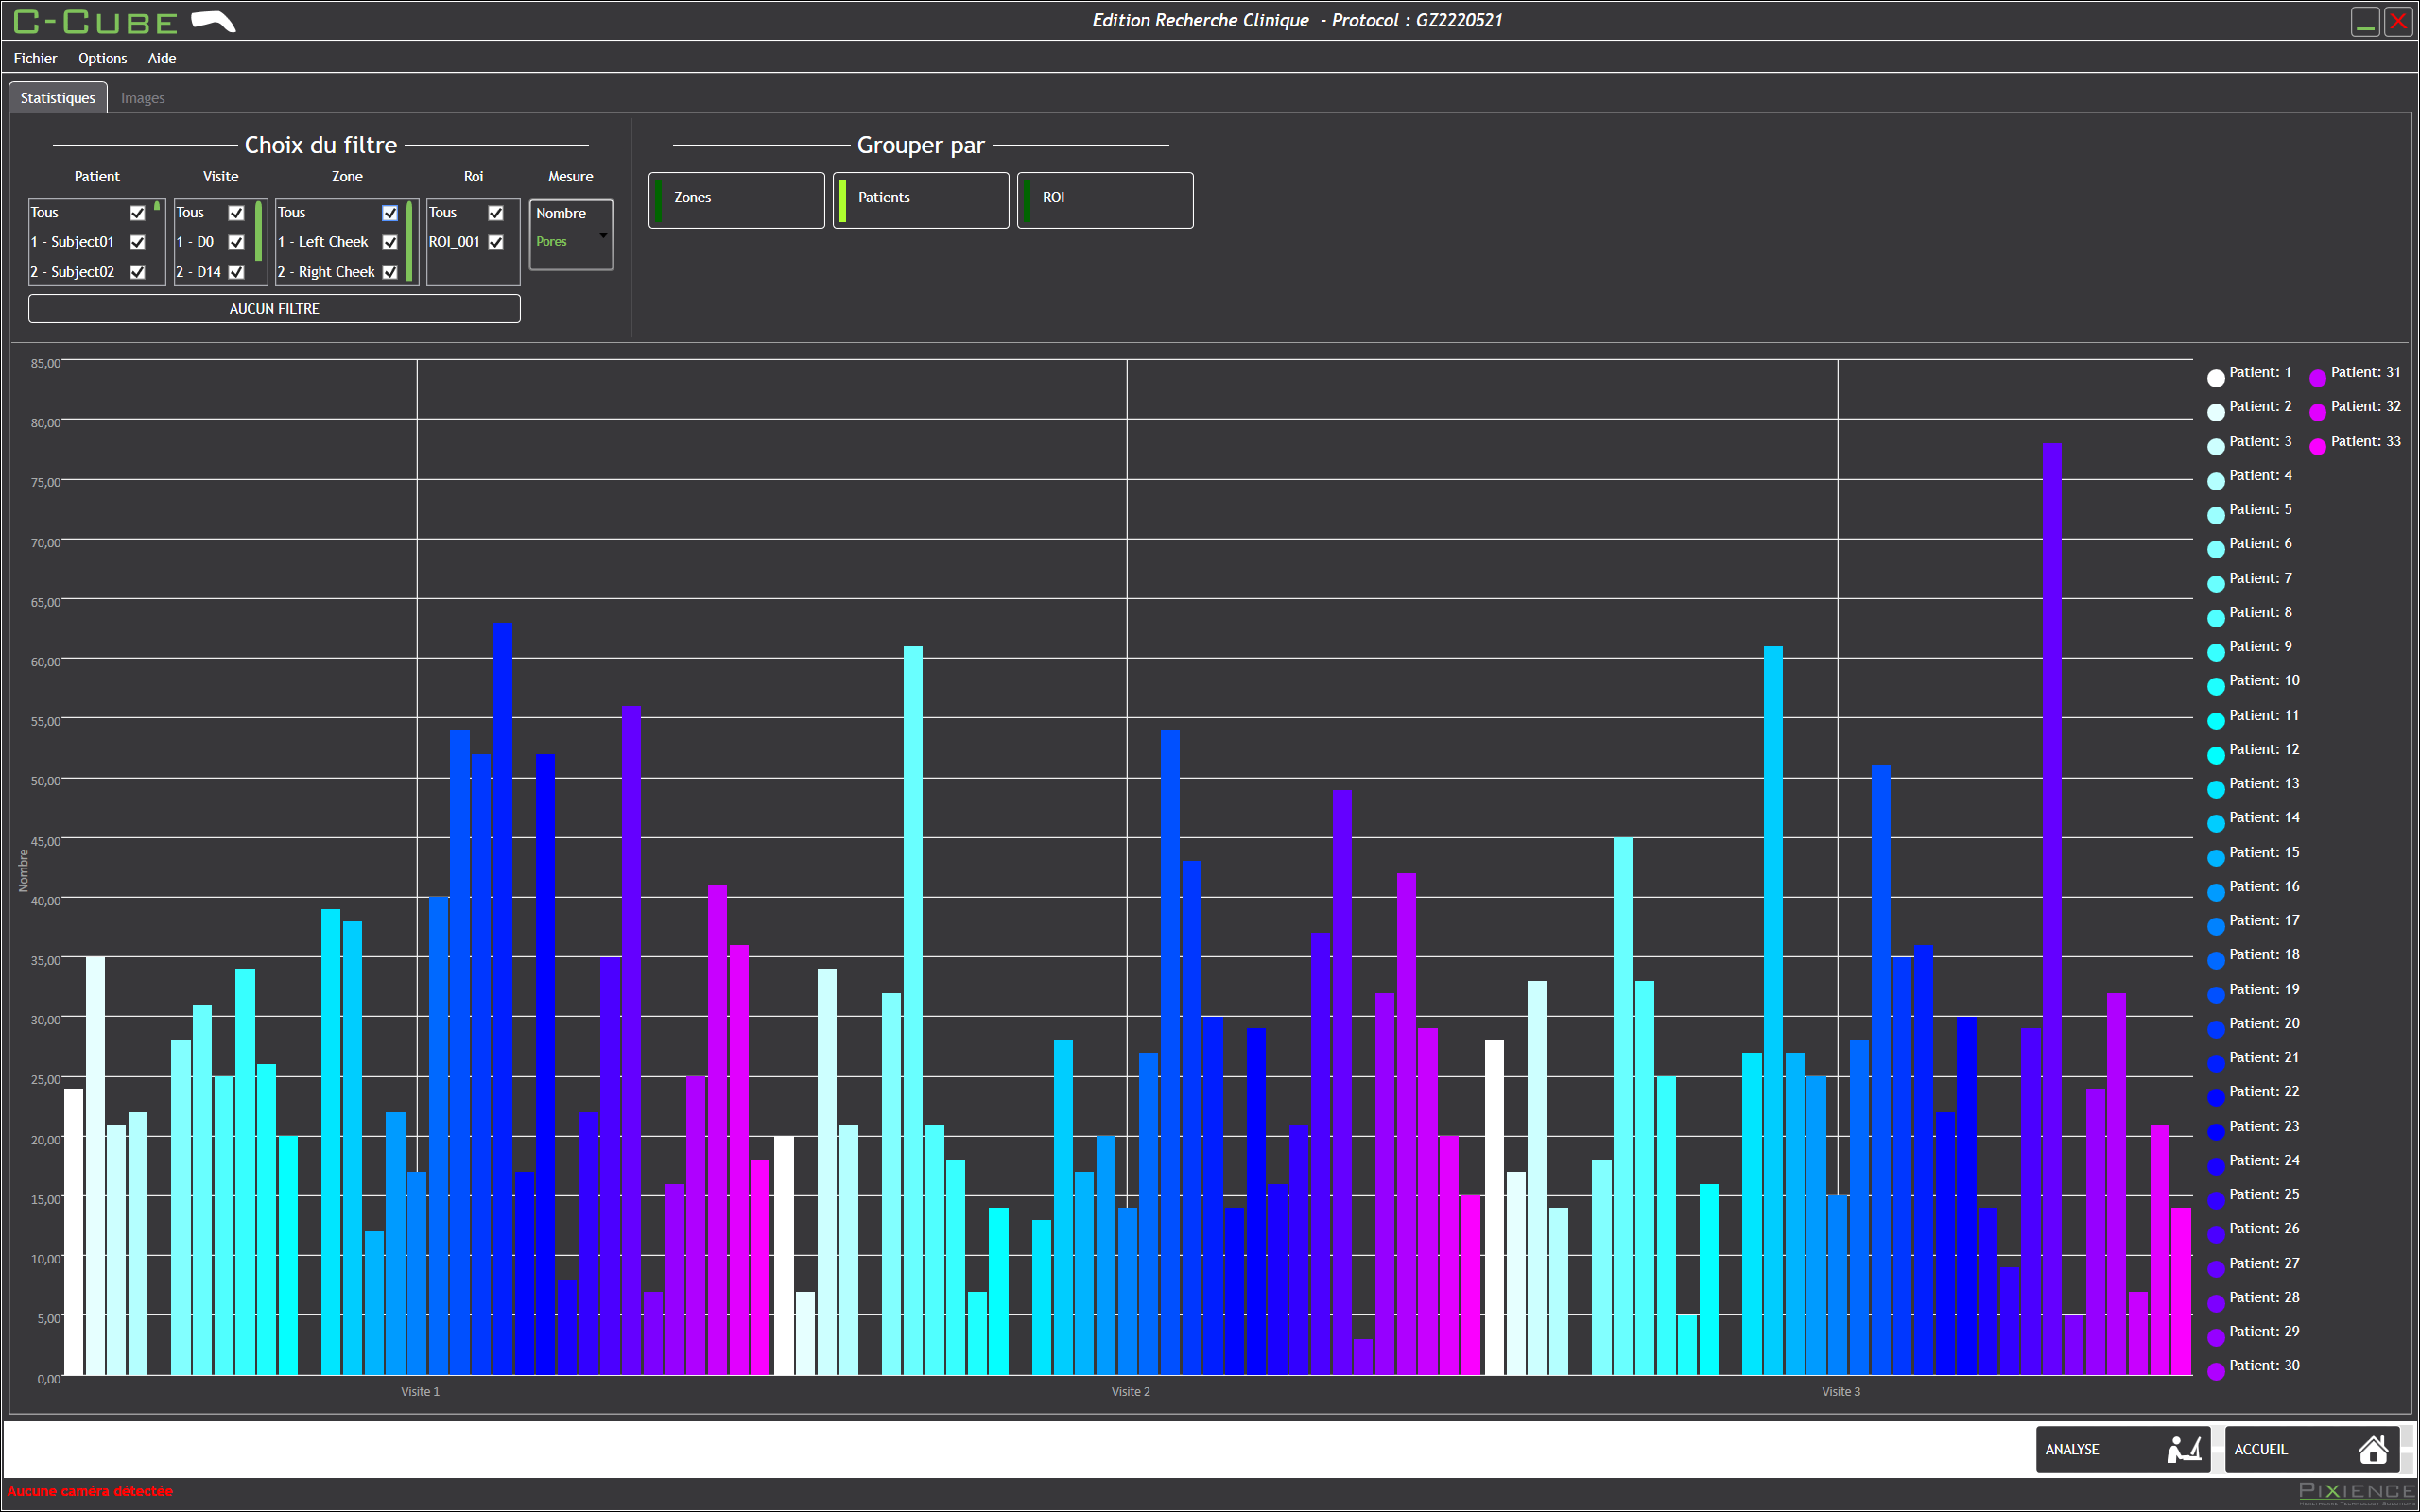Group by Patients

(921, 200)
